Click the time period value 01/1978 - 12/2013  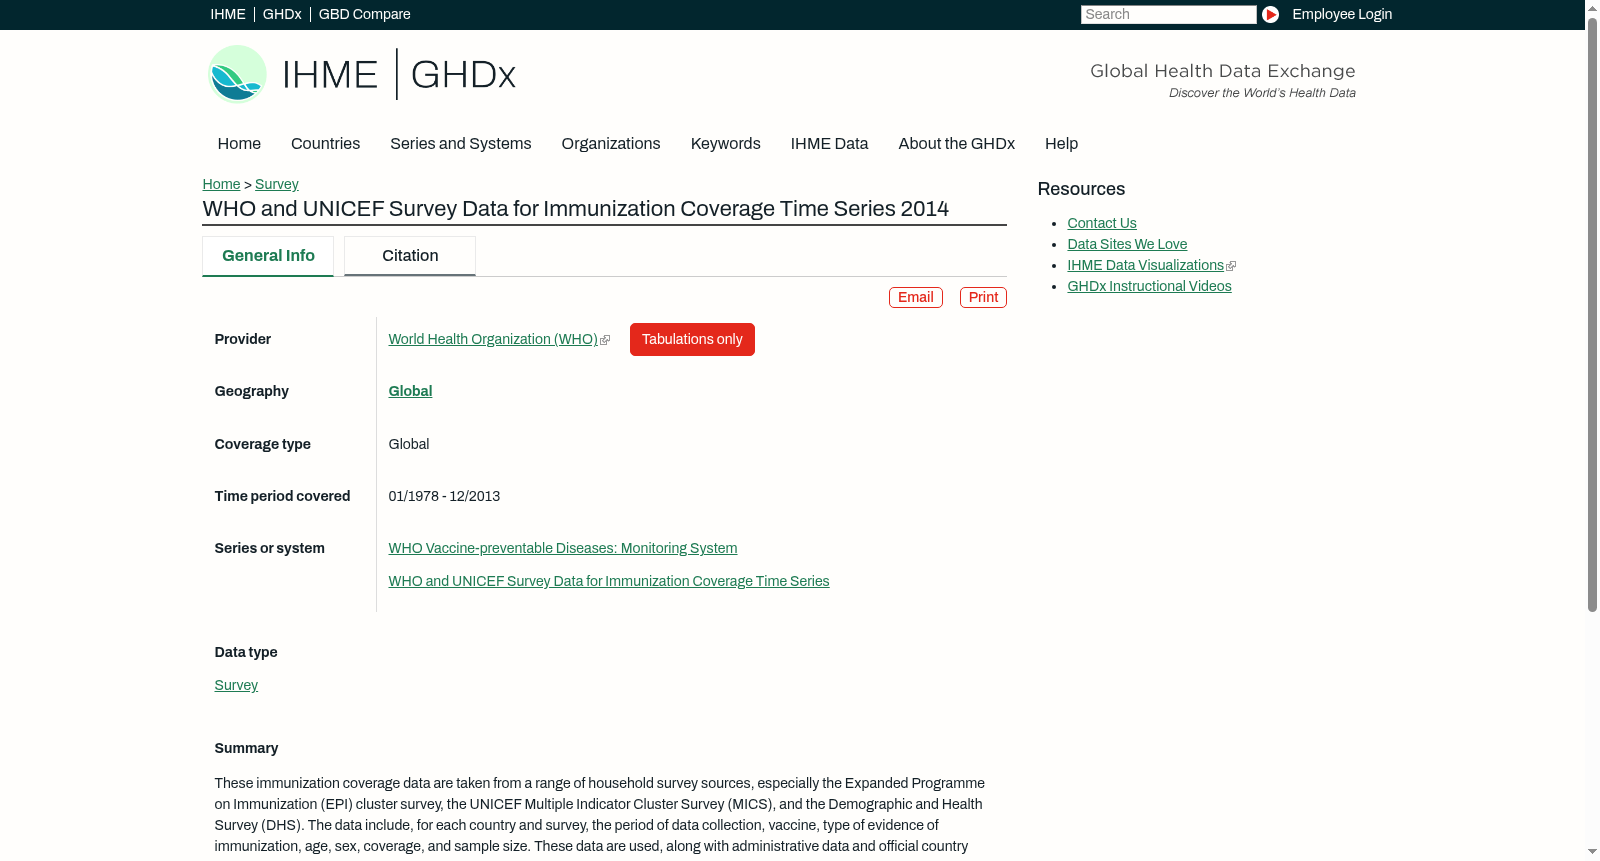[x=444, y=497]
